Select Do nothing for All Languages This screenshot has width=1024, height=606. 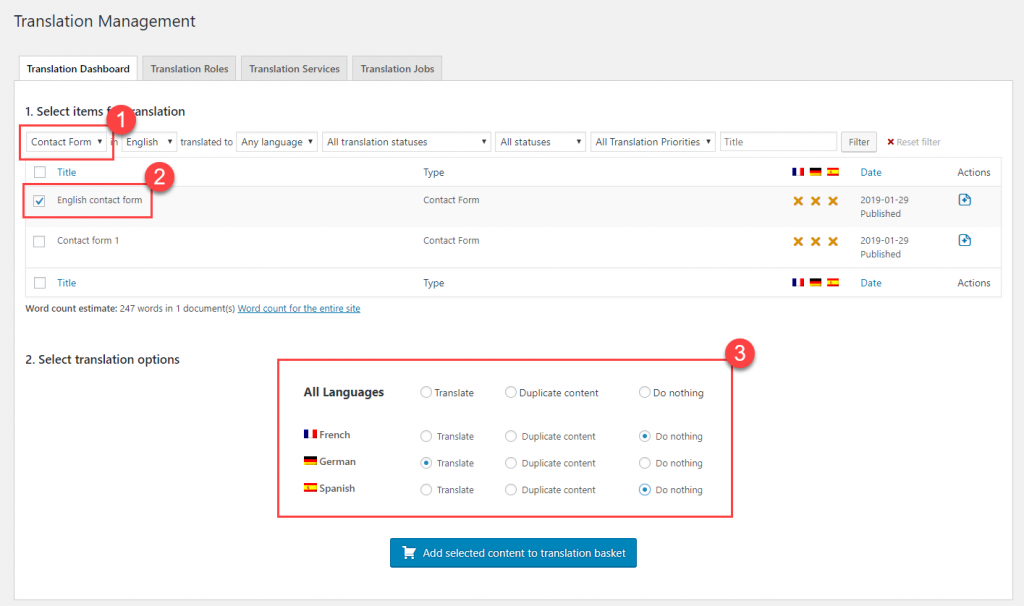(645, 392)
